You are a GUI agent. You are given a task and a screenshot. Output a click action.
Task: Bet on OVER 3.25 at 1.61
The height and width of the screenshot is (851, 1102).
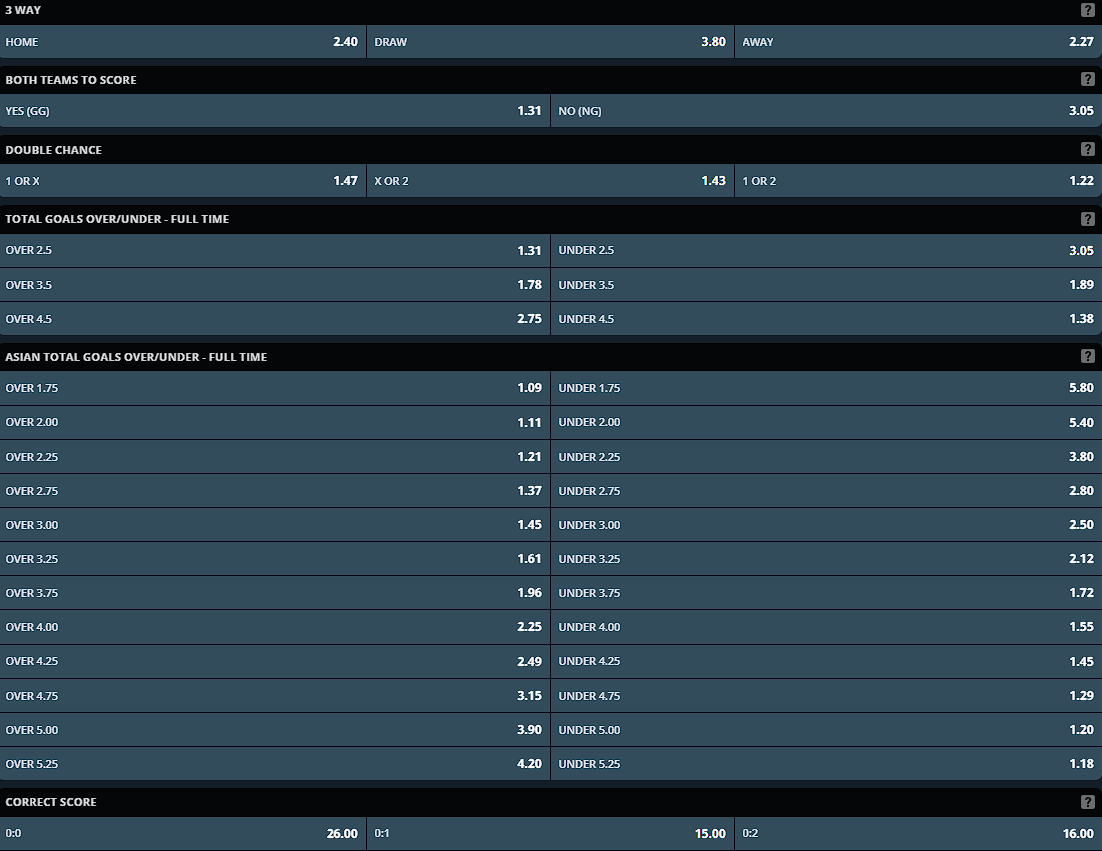click(275, 559)
